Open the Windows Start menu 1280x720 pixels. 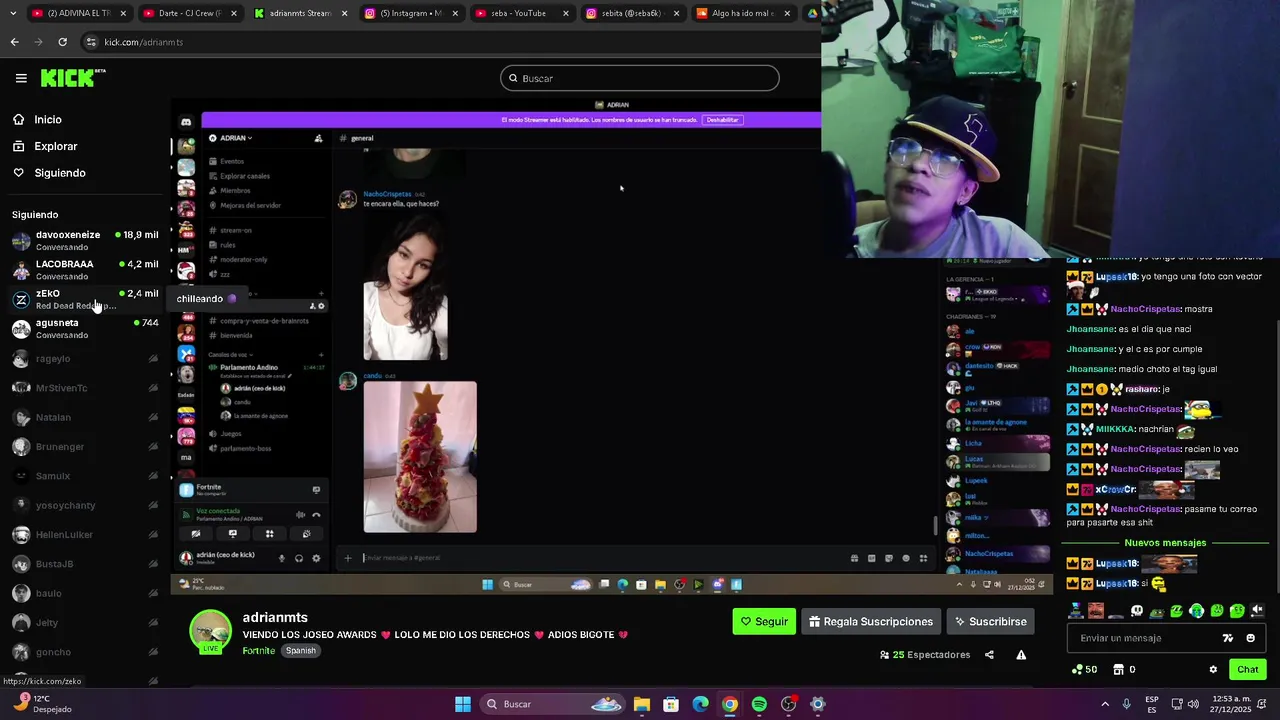(x=463, y=704)
